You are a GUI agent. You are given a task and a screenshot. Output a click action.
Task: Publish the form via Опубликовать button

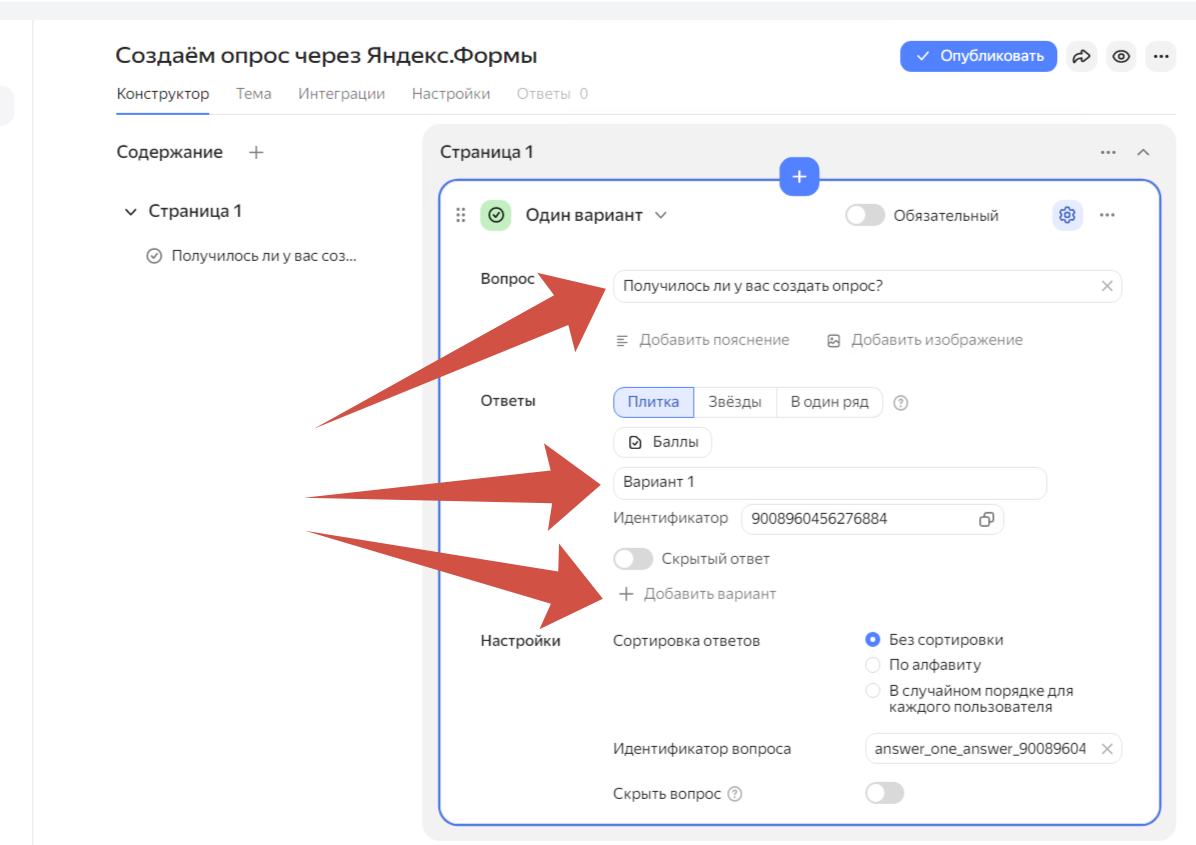(978, 57)
